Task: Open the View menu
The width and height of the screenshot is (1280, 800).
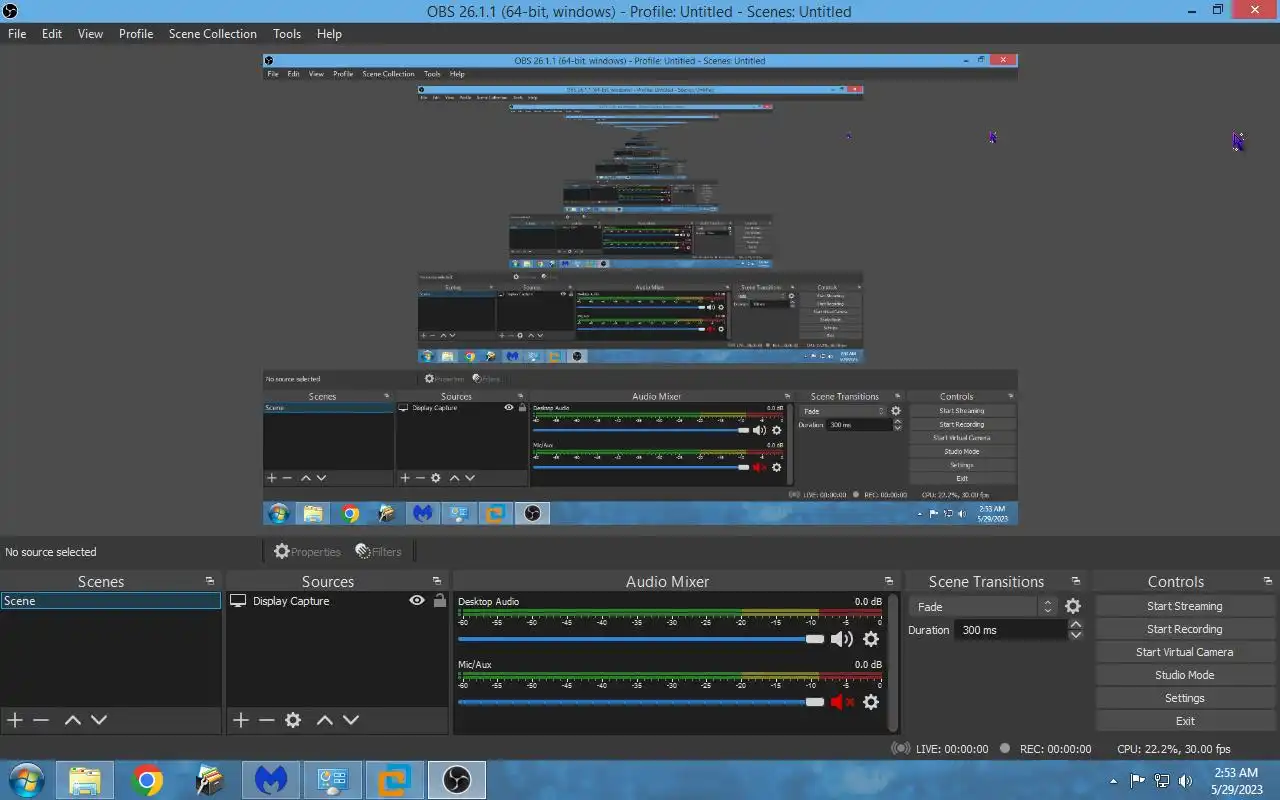Action: [x=90, y=33]
